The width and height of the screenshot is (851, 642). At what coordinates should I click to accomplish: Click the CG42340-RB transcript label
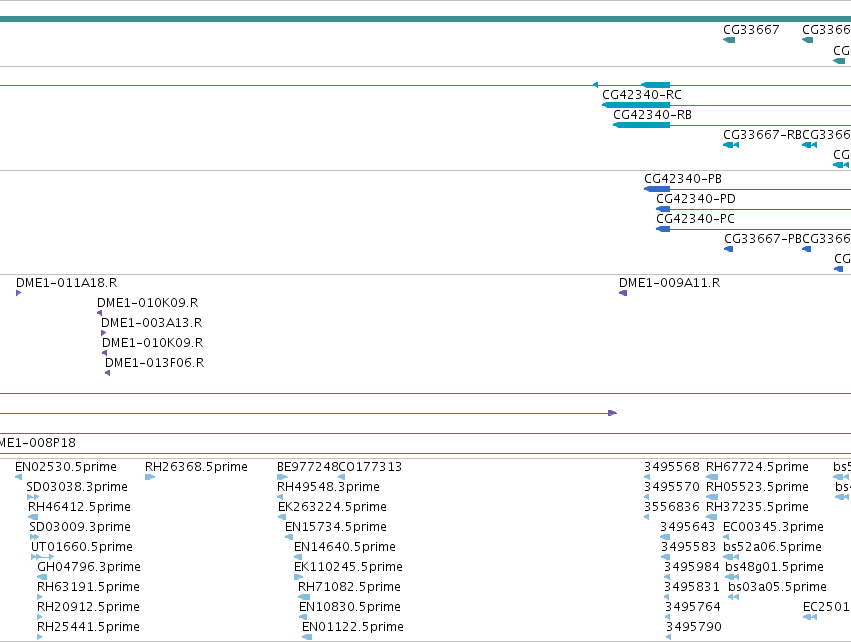coord(652,115)
